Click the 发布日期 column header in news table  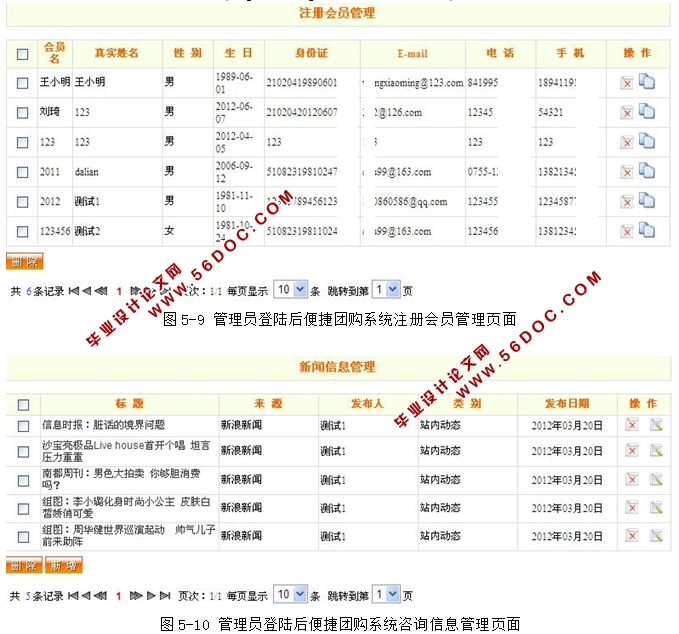click(x=567, y=404)
